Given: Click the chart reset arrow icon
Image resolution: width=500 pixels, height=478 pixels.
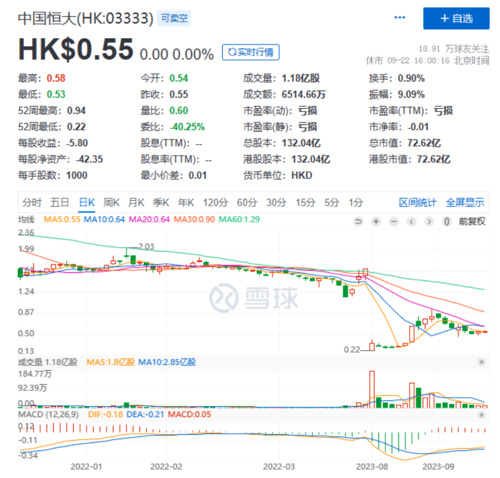Looking at the screenshot, I should pyautogui.click(x=358, y=221).
